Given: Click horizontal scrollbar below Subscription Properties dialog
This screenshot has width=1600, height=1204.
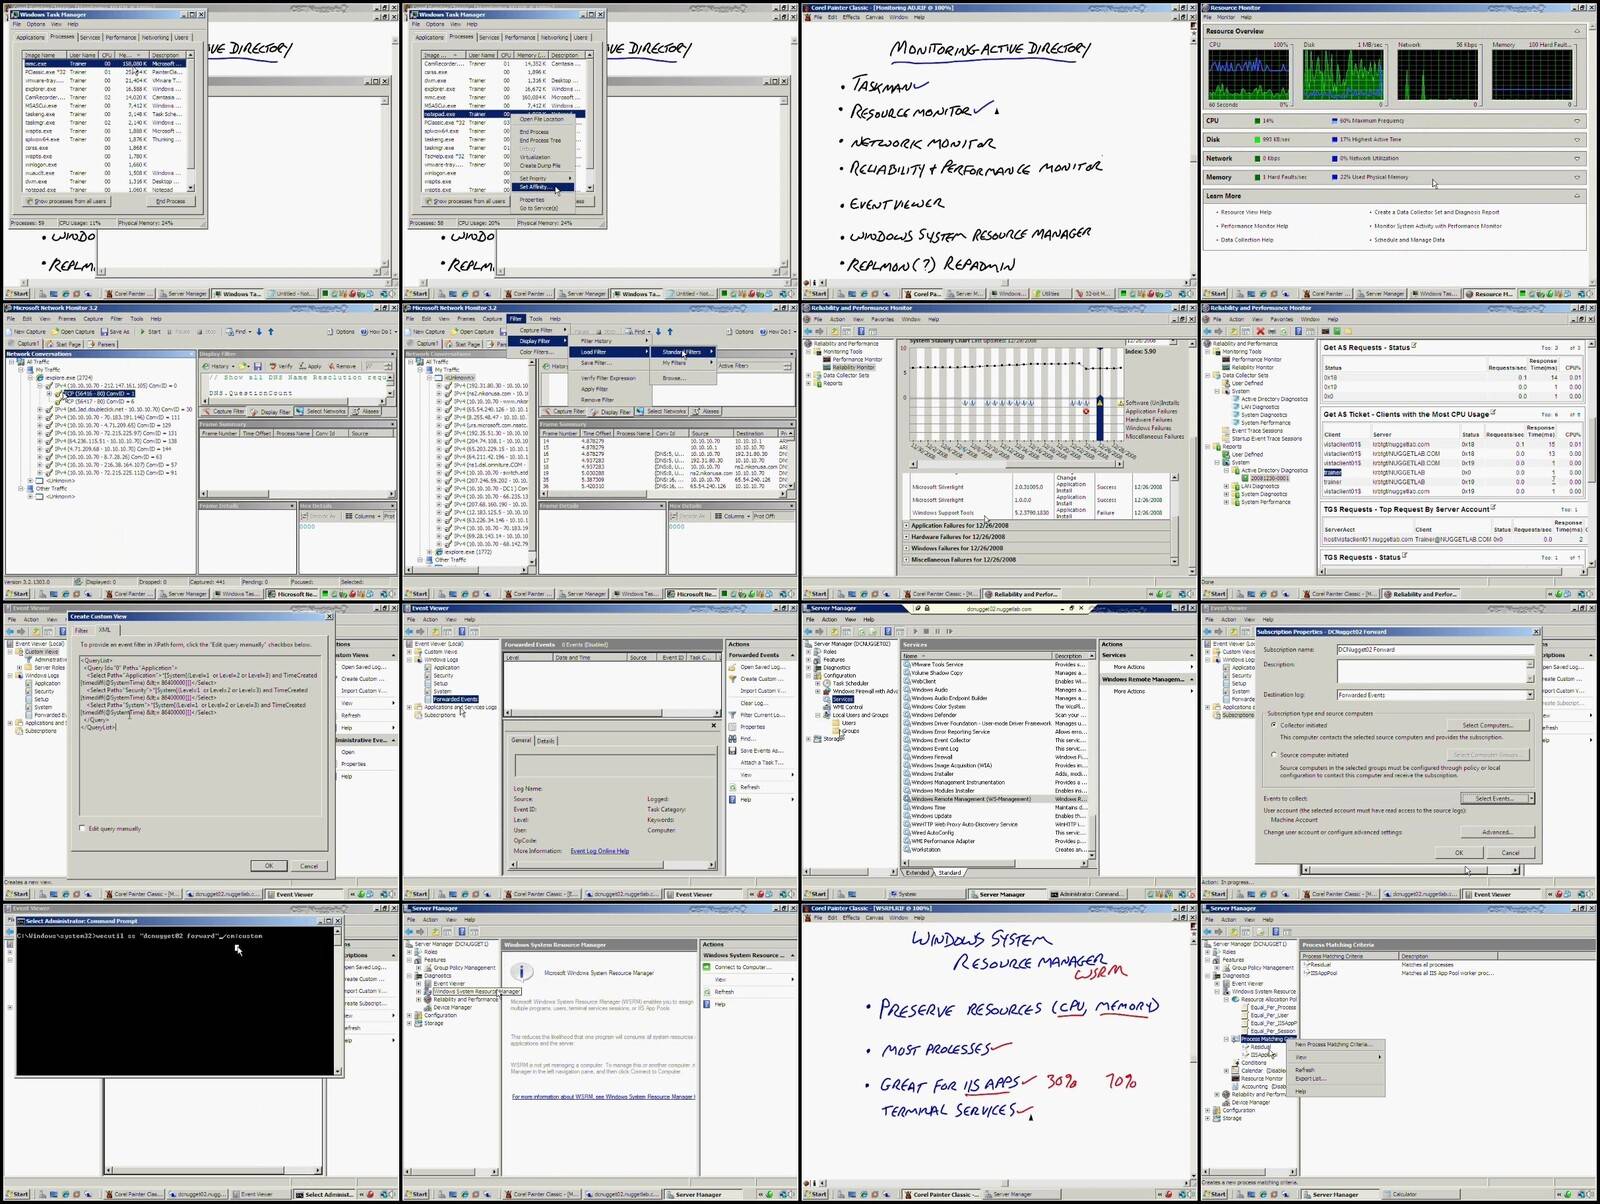Looking at the screenshot, I should 1412,870.
